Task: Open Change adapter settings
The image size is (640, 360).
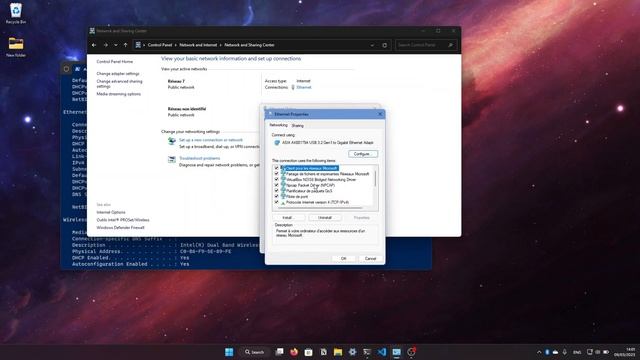Action: 118,74
